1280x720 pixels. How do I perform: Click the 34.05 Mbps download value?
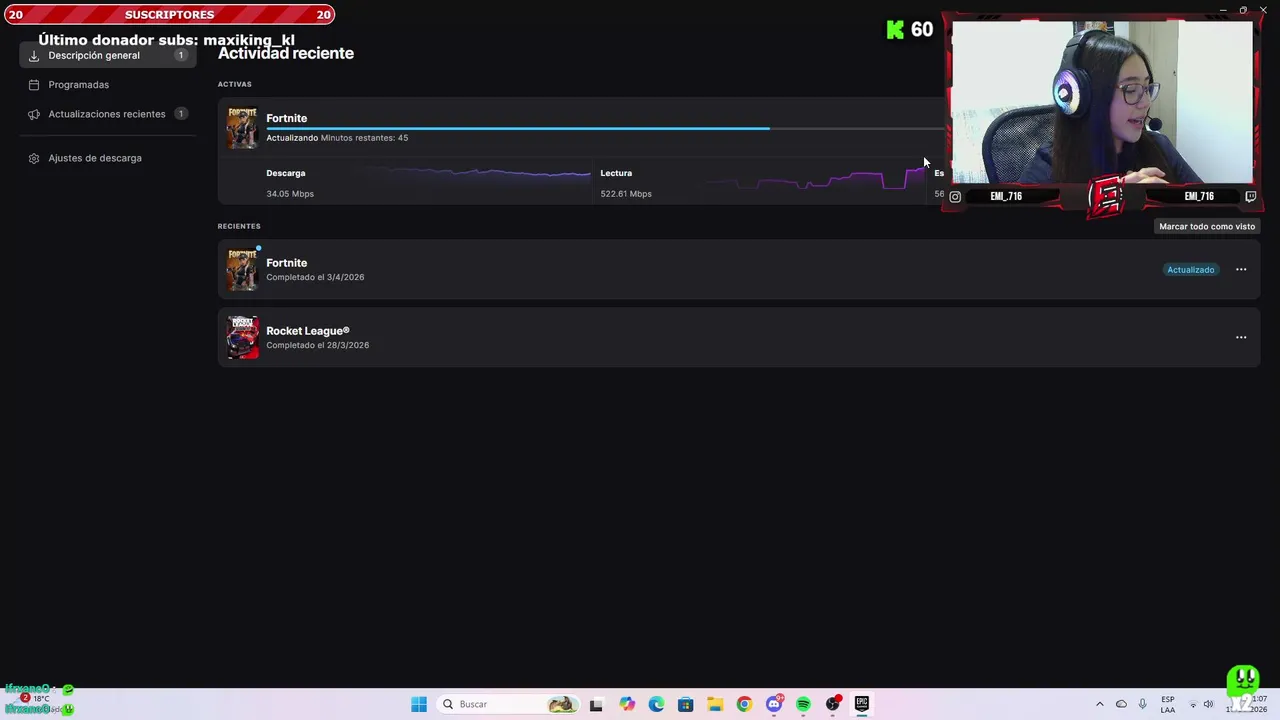point(290,194)
